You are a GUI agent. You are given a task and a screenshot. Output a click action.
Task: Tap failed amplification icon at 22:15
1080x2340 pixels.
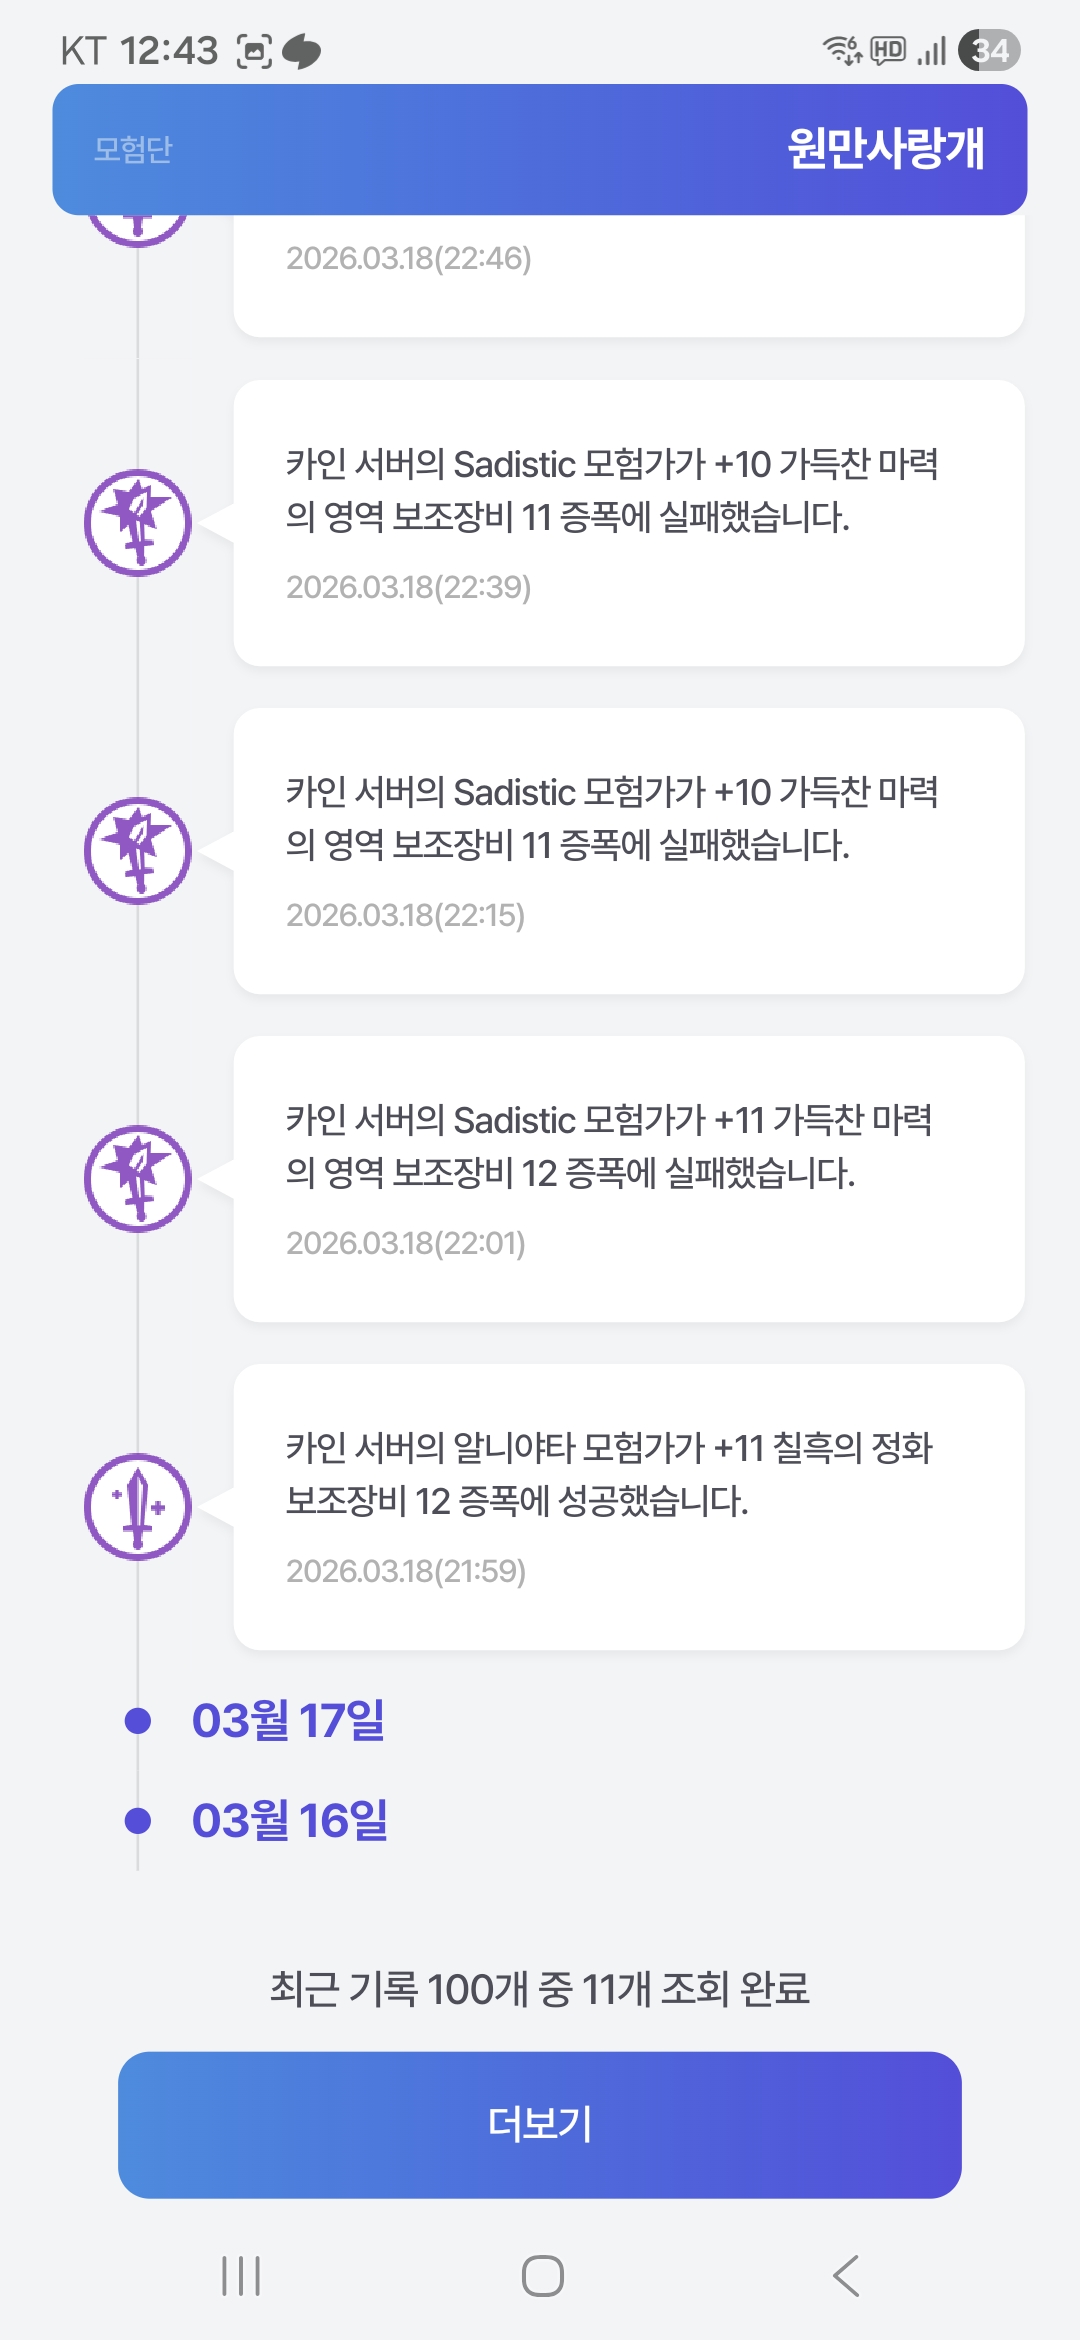coord(138,851)
